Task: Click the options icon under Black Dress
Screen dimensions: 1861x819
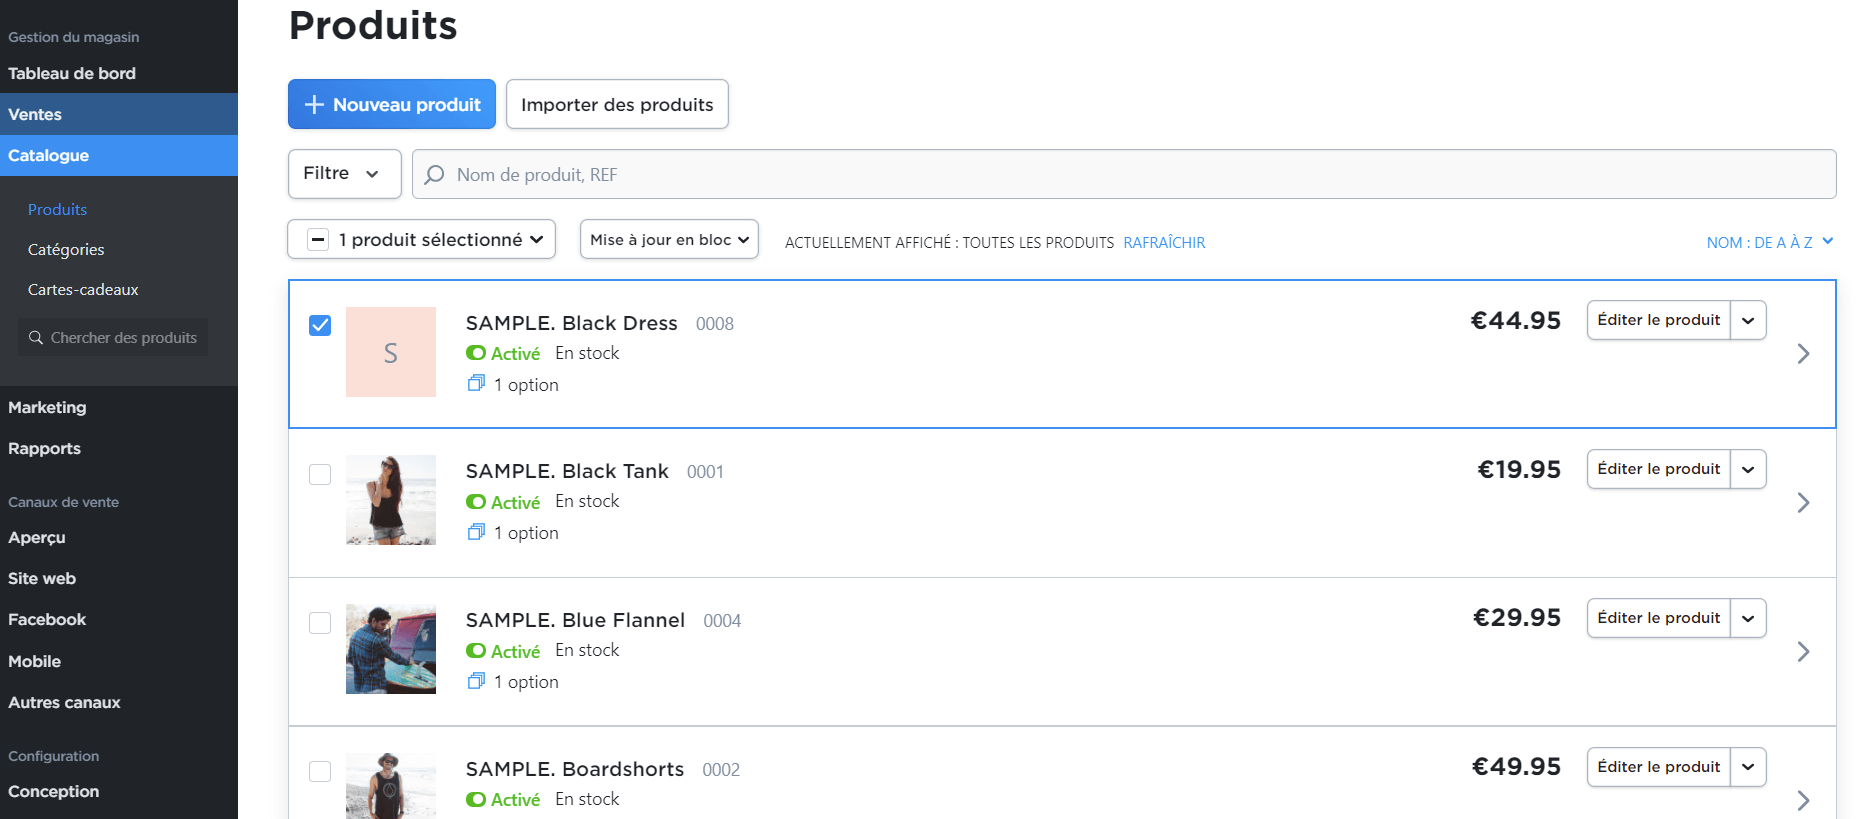Action: click(x=476, y=384)
